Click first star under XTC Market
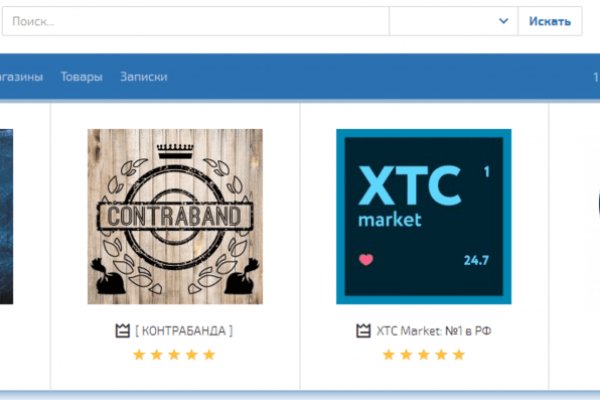The image size is (600, 400). coord(388,354)
